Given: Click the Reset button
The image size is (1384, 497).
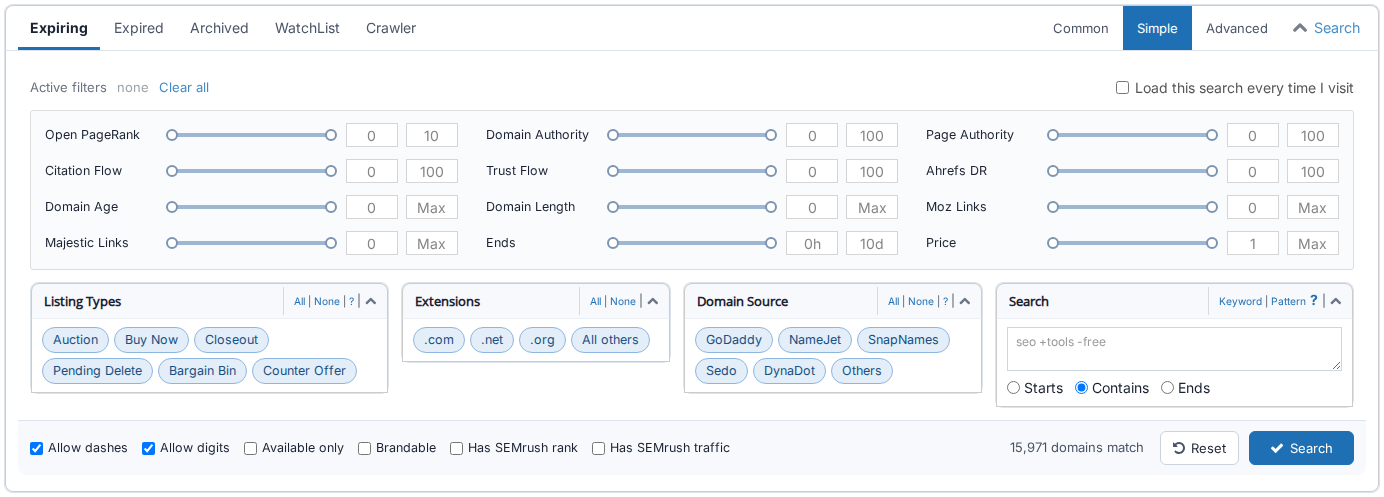Looking at the screenshot, I should [1199, 448].
